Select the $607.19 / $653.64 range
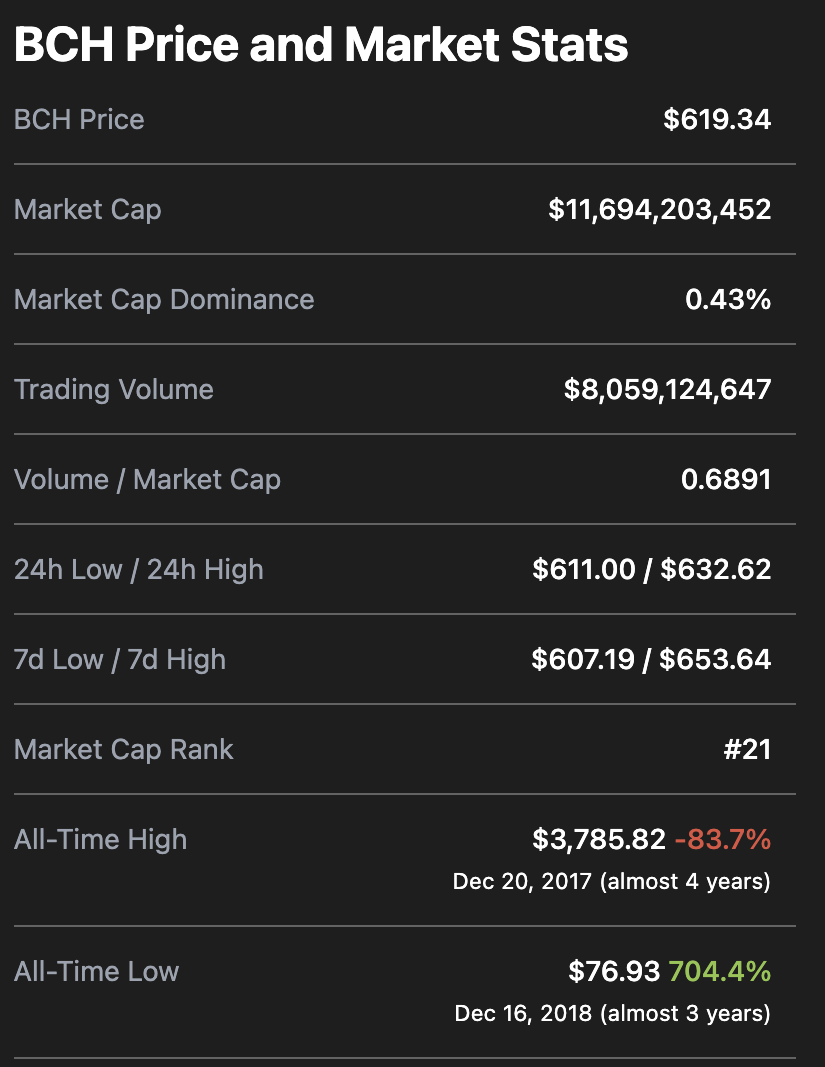The width and height of the screenshot is (825, 1067). coord(651,659)
